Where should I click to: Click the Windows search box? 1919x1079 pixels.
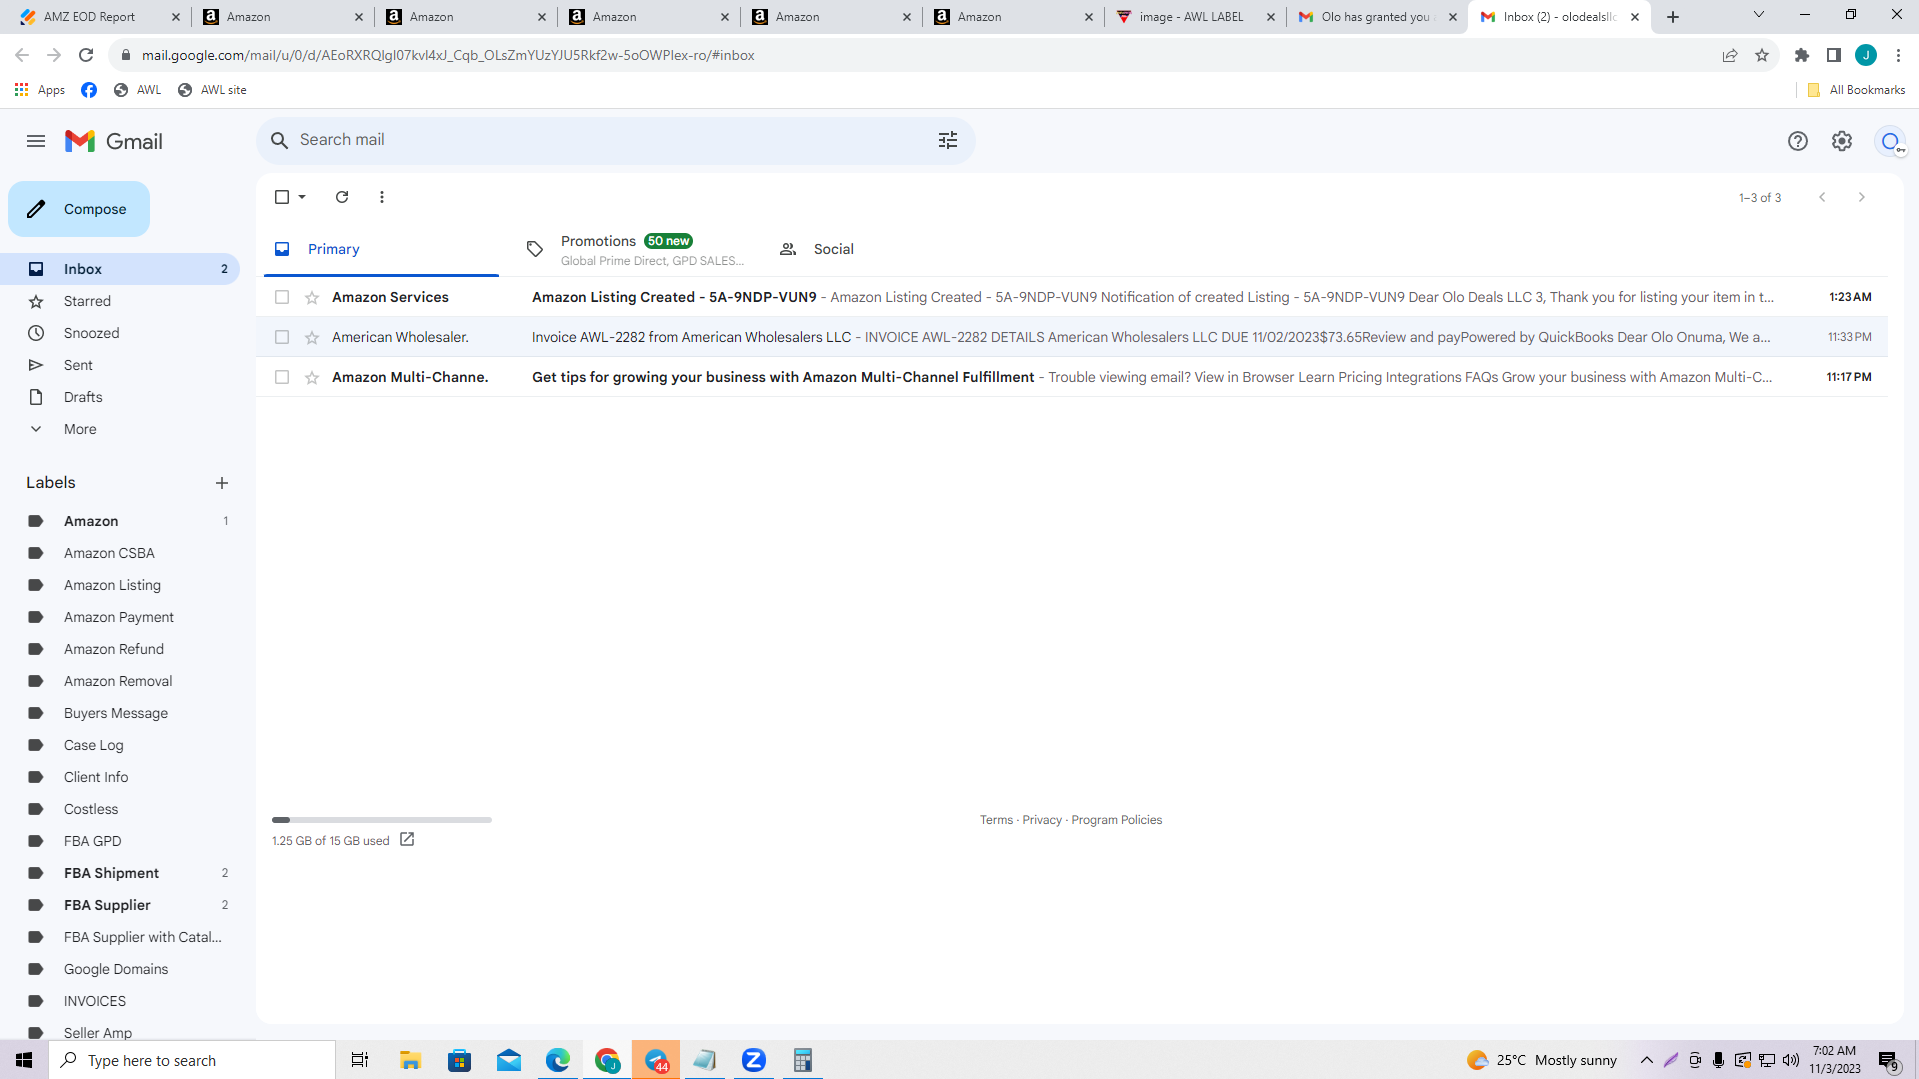[192, 1060]
